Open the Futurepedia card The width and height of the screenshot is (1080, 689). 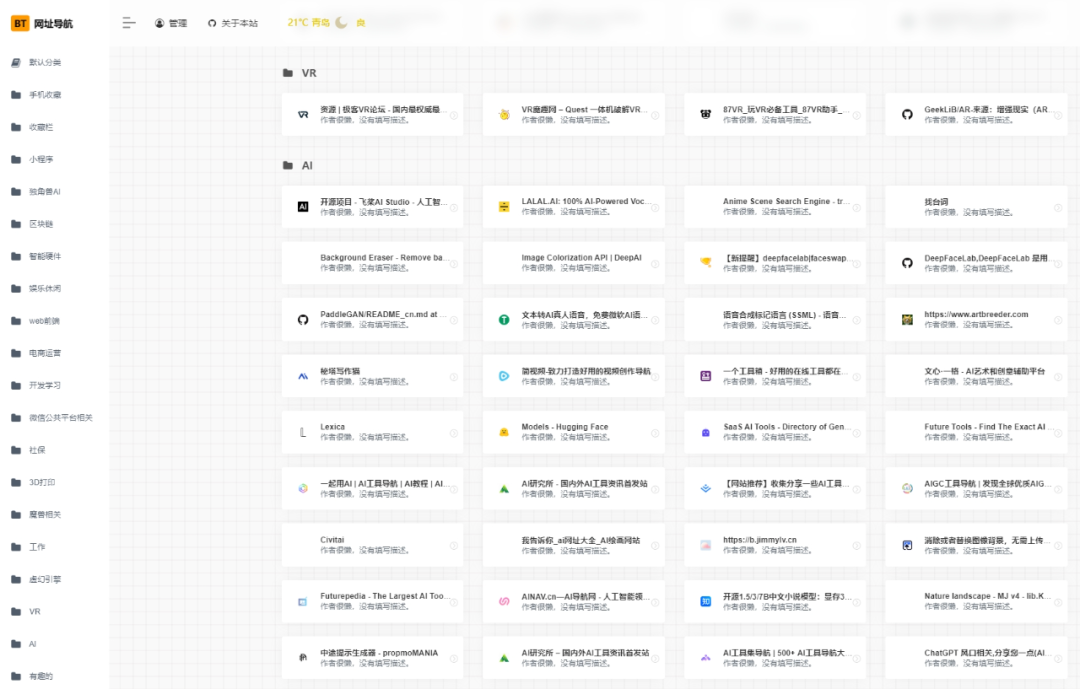coord(373,601)
